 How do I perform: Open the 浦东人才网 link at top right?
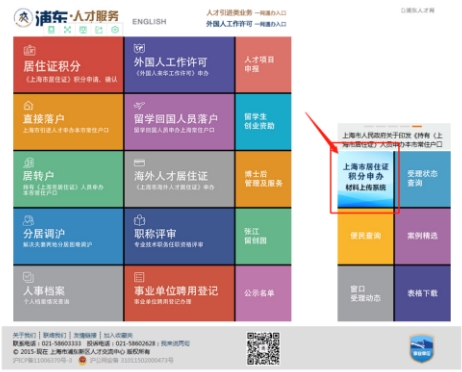[x=418, y=10]
